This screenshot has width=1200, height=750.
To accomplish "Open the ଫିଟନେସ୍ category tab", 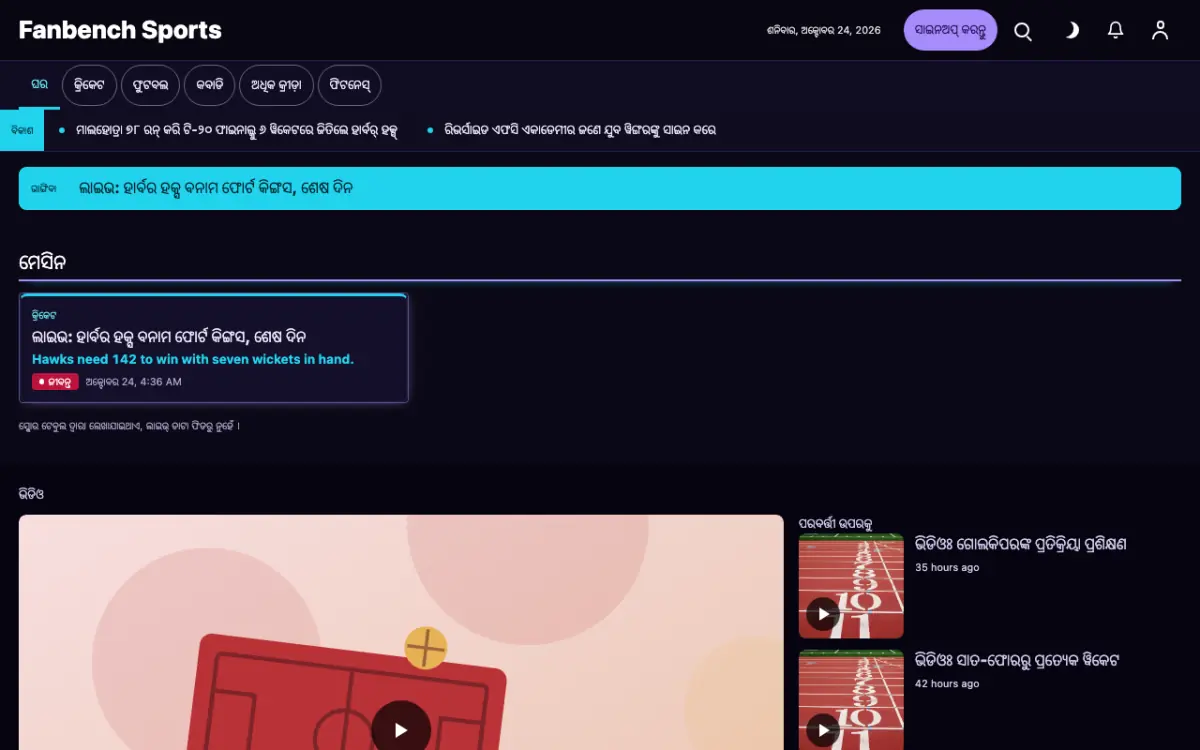I will click(x=349, y=85).
